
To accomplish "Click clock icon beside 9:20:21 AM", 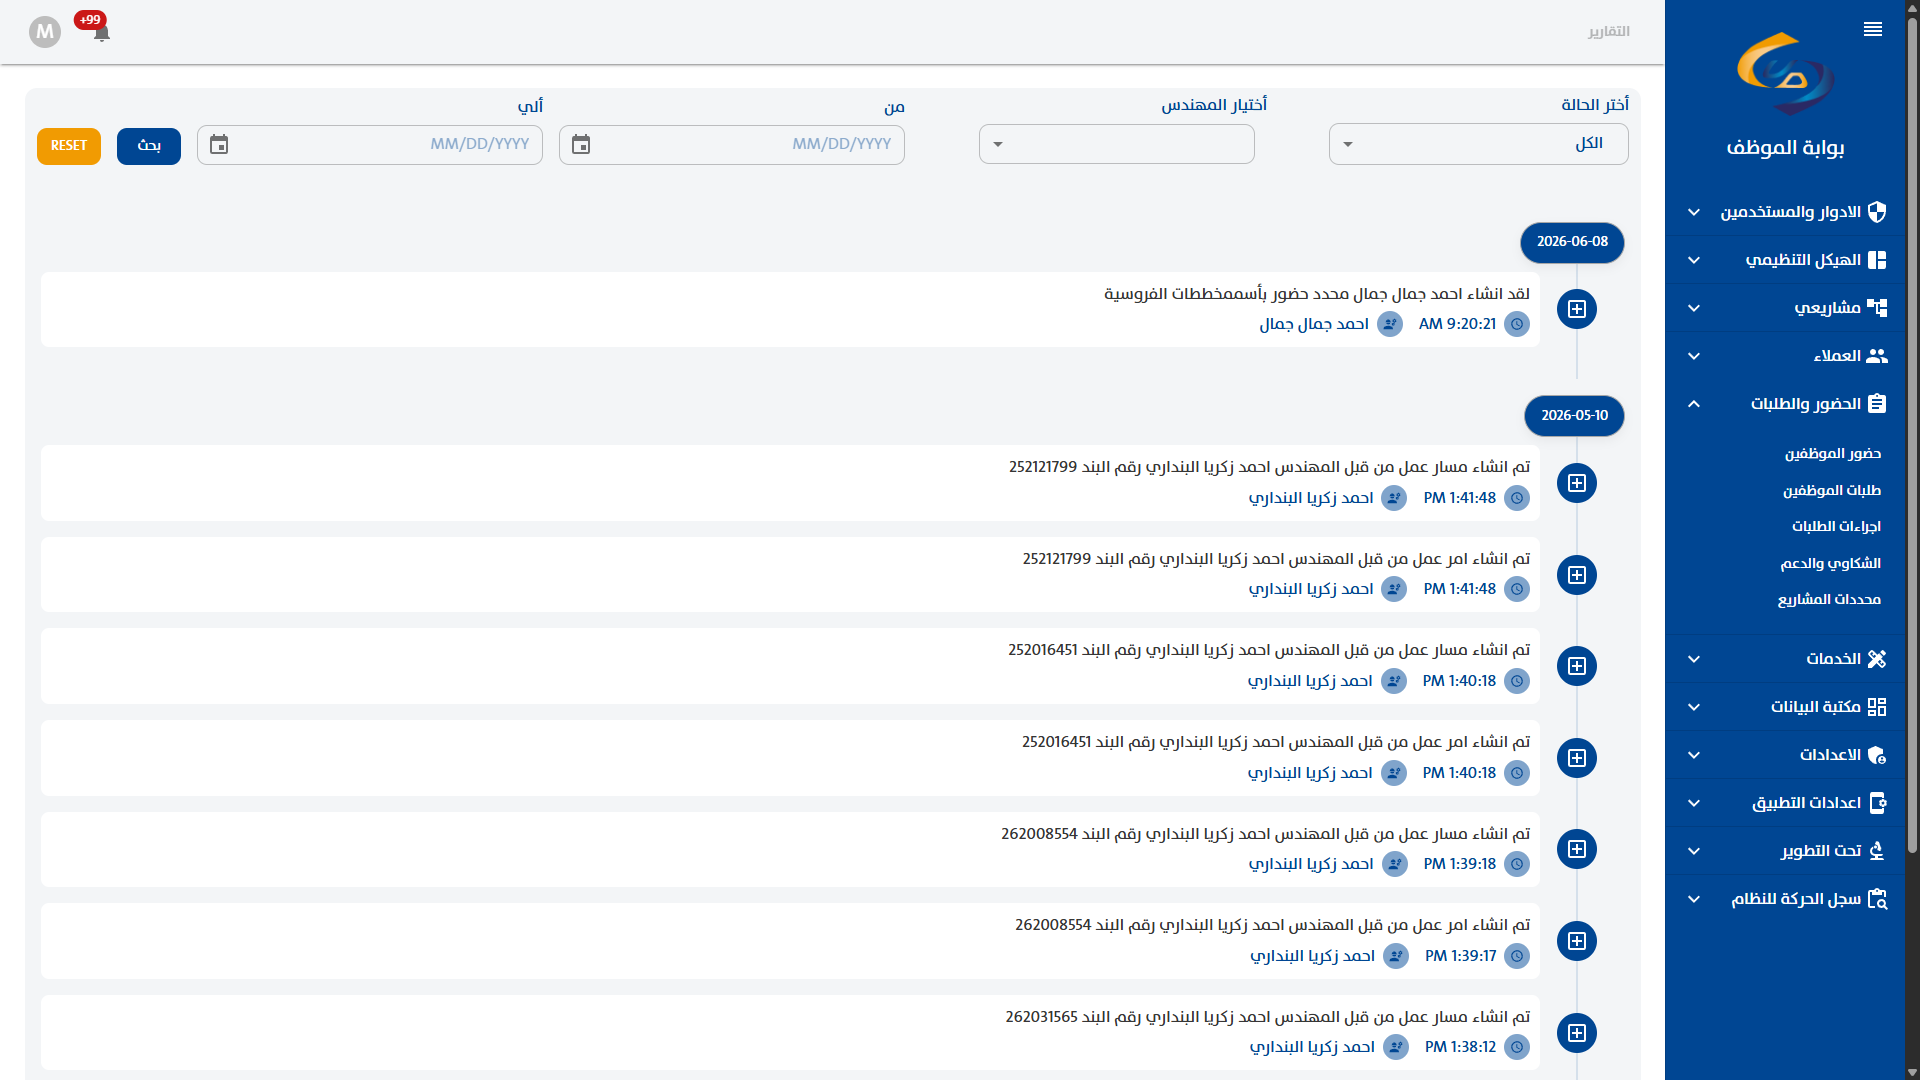I will [1517, 324].
